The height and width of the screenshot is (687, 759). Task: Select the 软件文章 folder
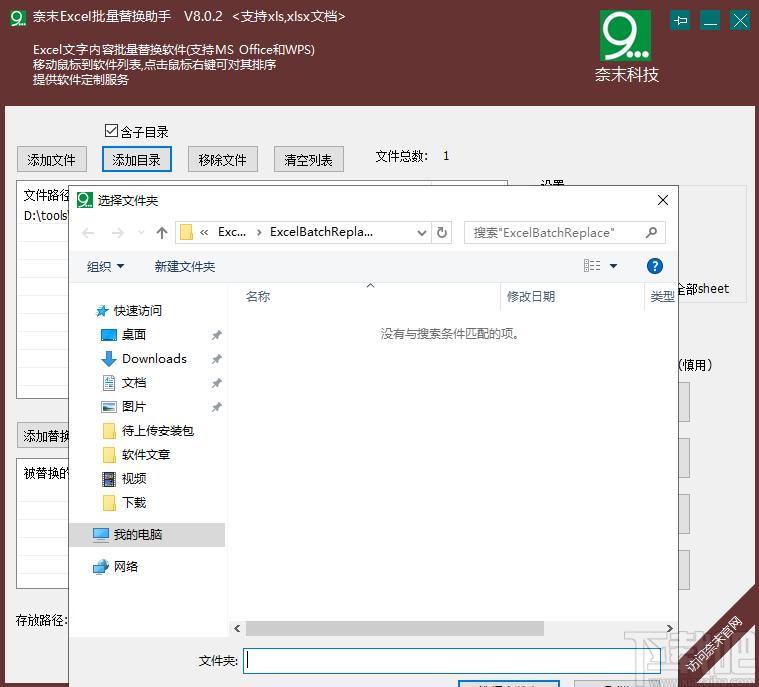coord(145,455)
